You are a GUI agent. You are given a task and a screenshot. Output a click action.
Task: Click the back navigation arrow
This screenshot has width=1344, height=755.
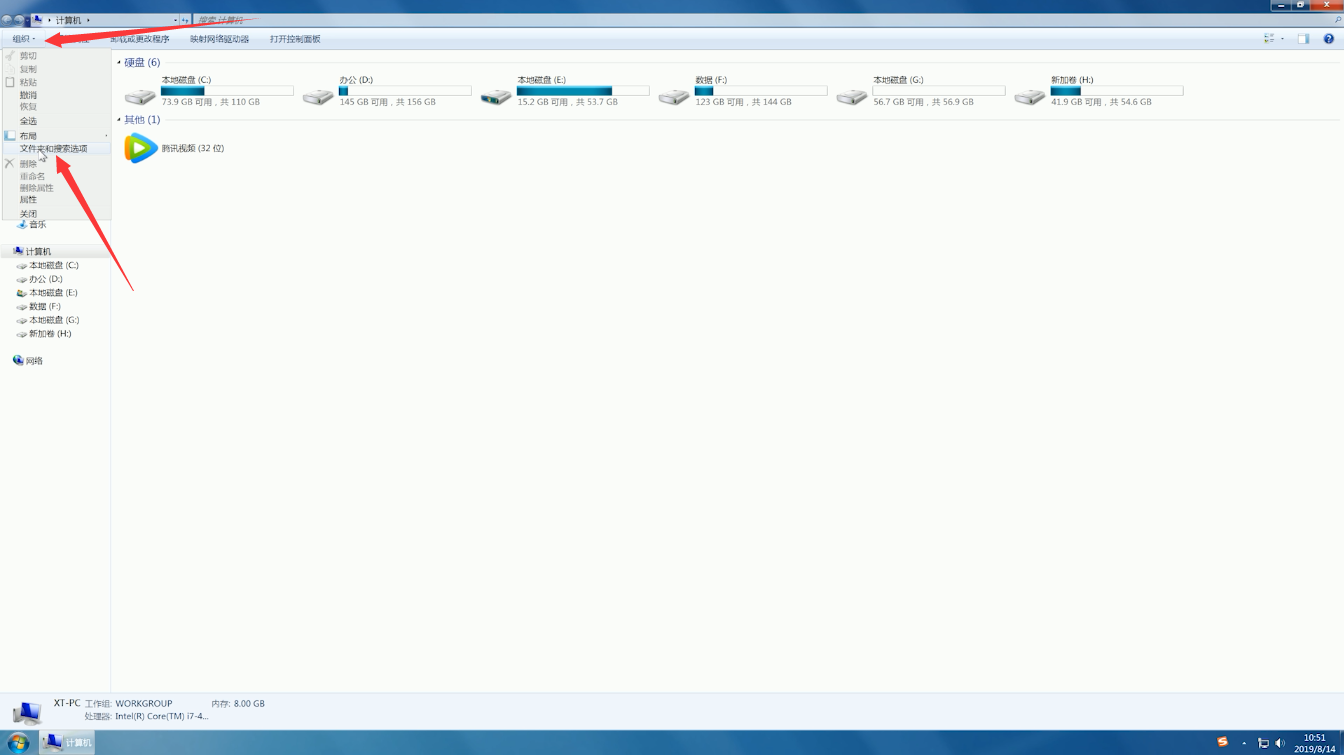[x=7, y=20]
